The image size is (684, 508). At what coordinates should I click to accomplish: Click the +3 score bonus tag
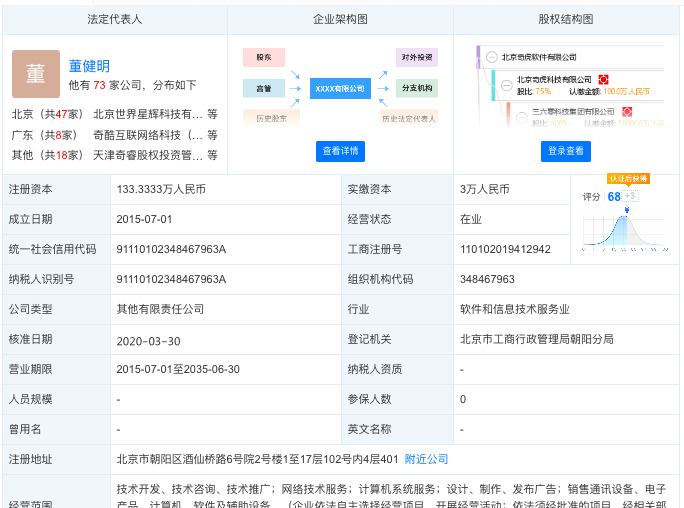(x=631, y=196)
